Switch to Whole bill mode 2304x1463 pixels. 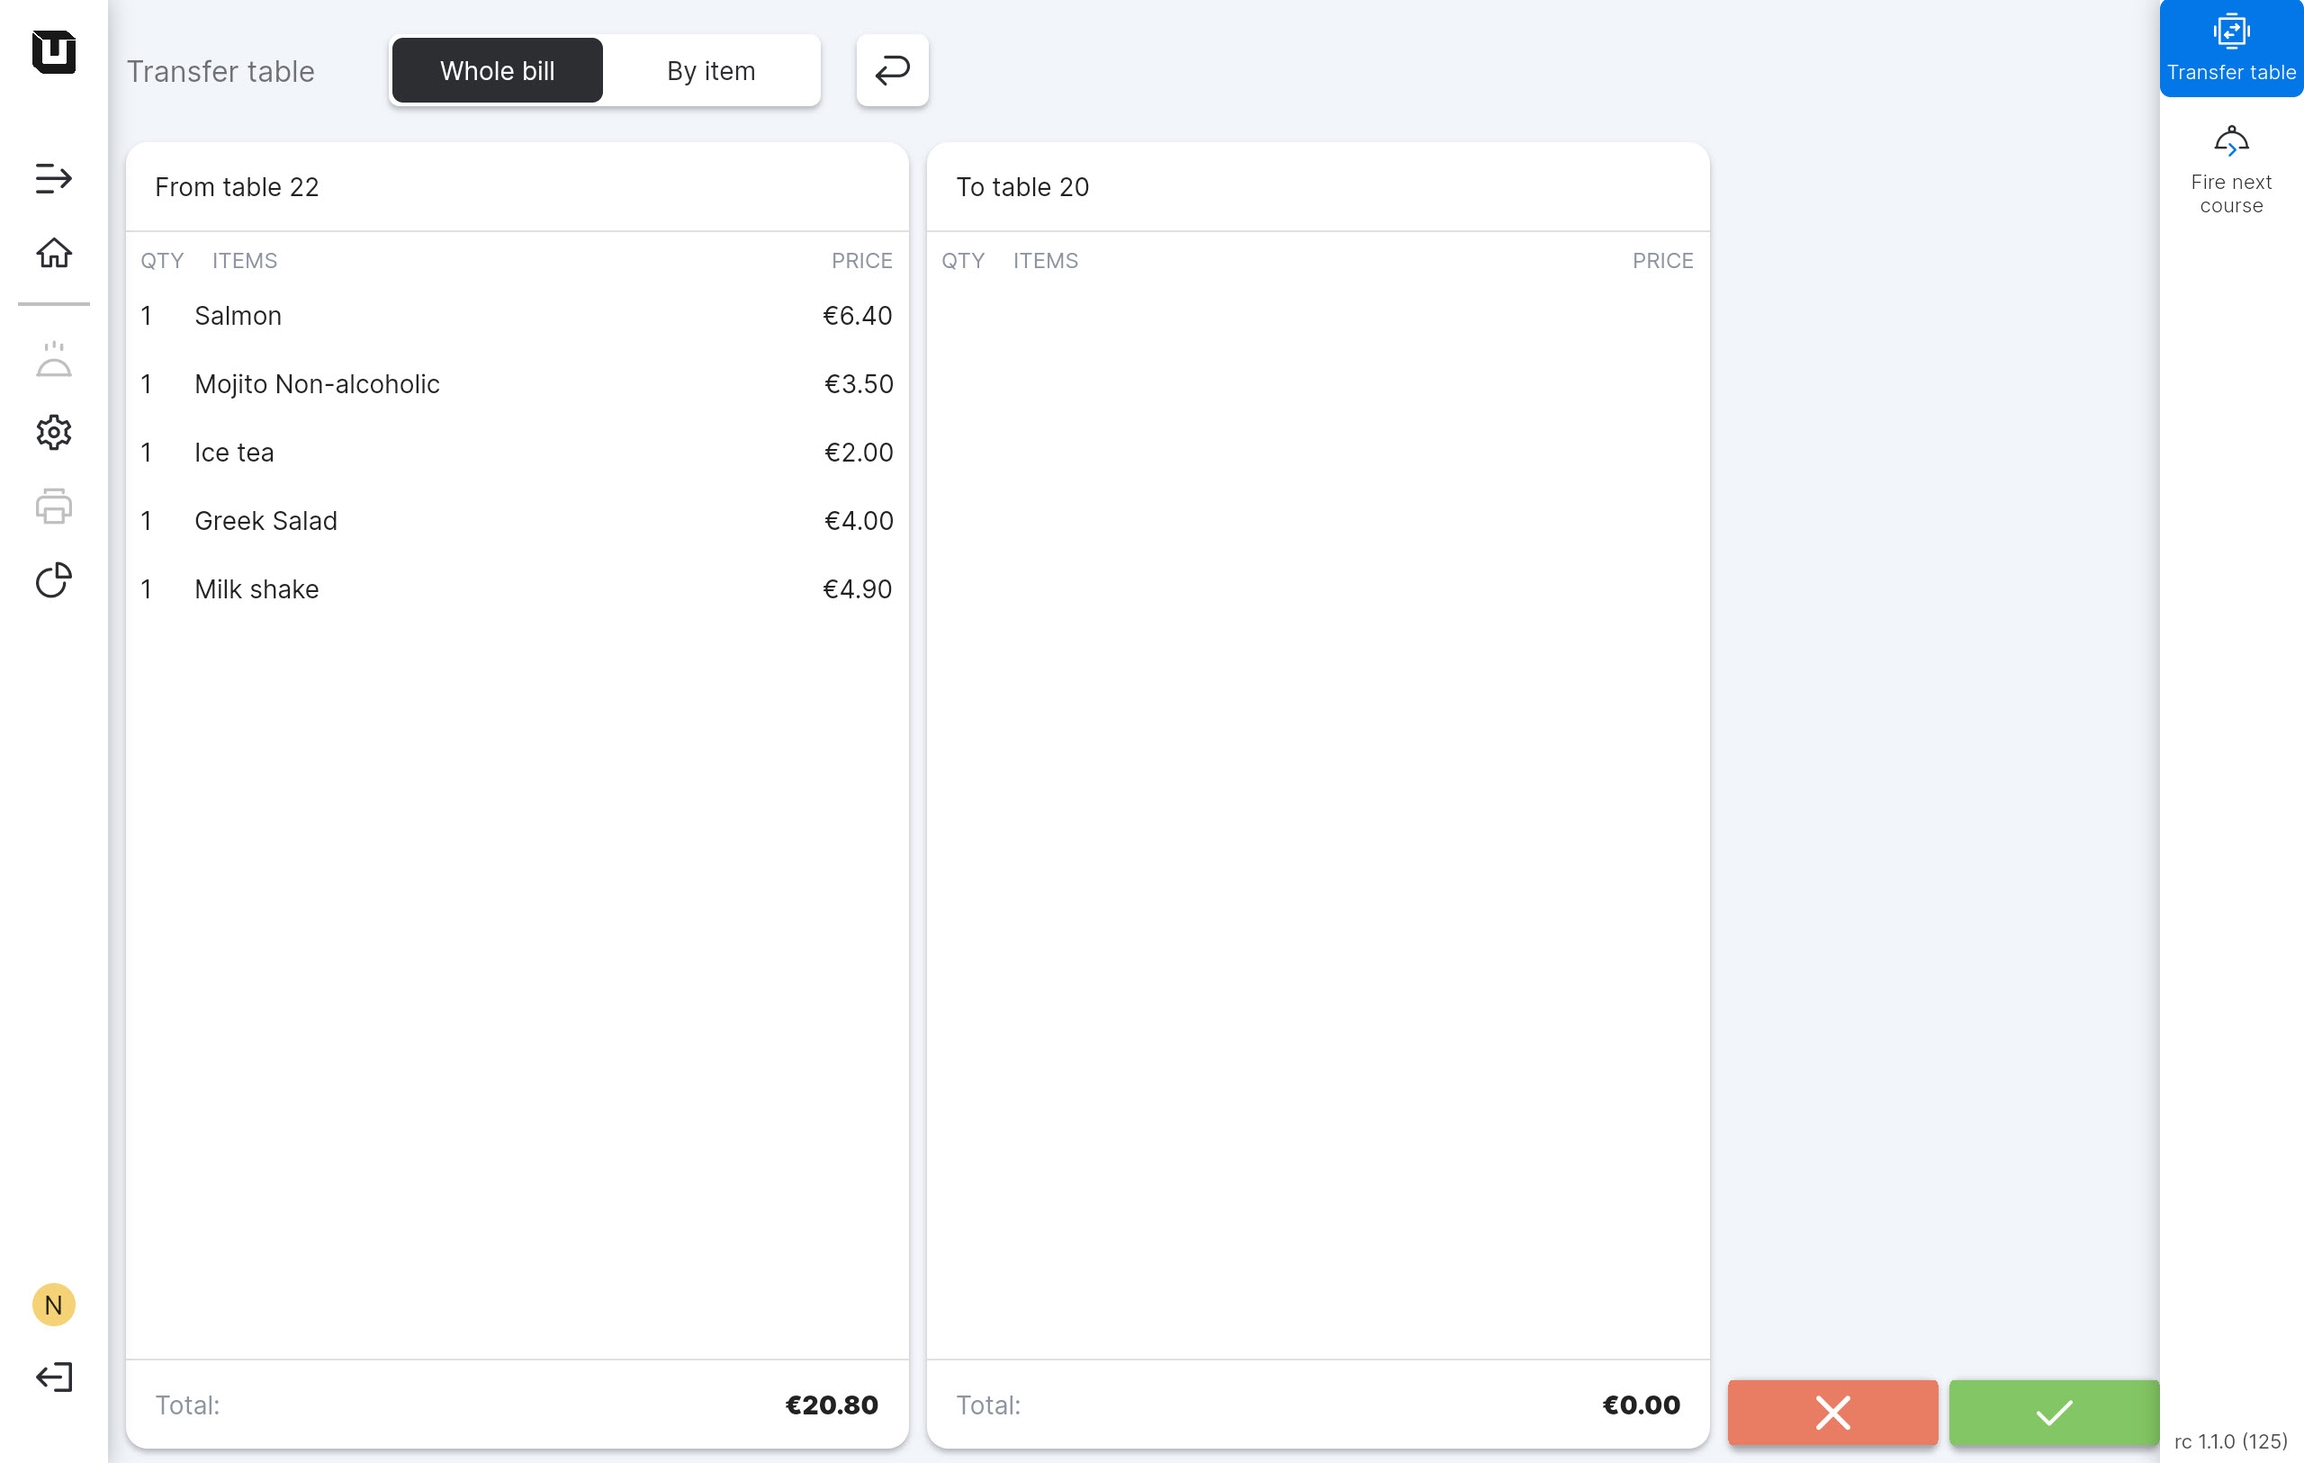point(497,70)
